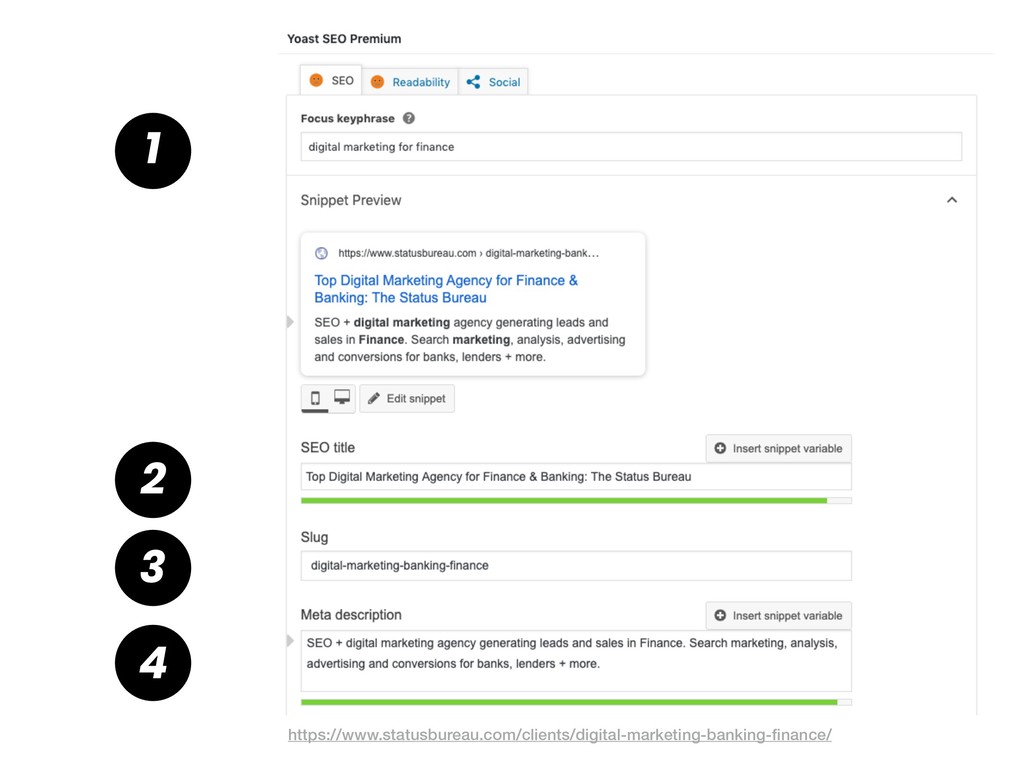Click into the Slug input field

pyautogui.click(x=576, y=566)
